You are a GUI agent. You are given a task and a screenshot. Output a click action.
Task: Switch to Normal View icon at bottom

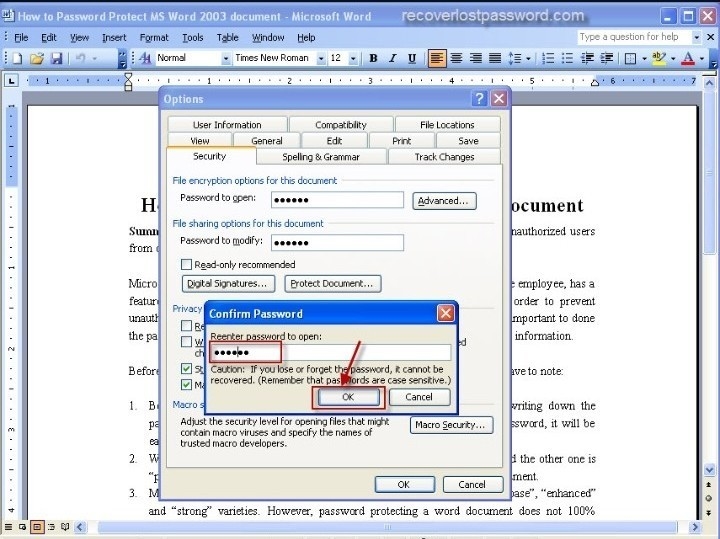[x=8, y=527]
